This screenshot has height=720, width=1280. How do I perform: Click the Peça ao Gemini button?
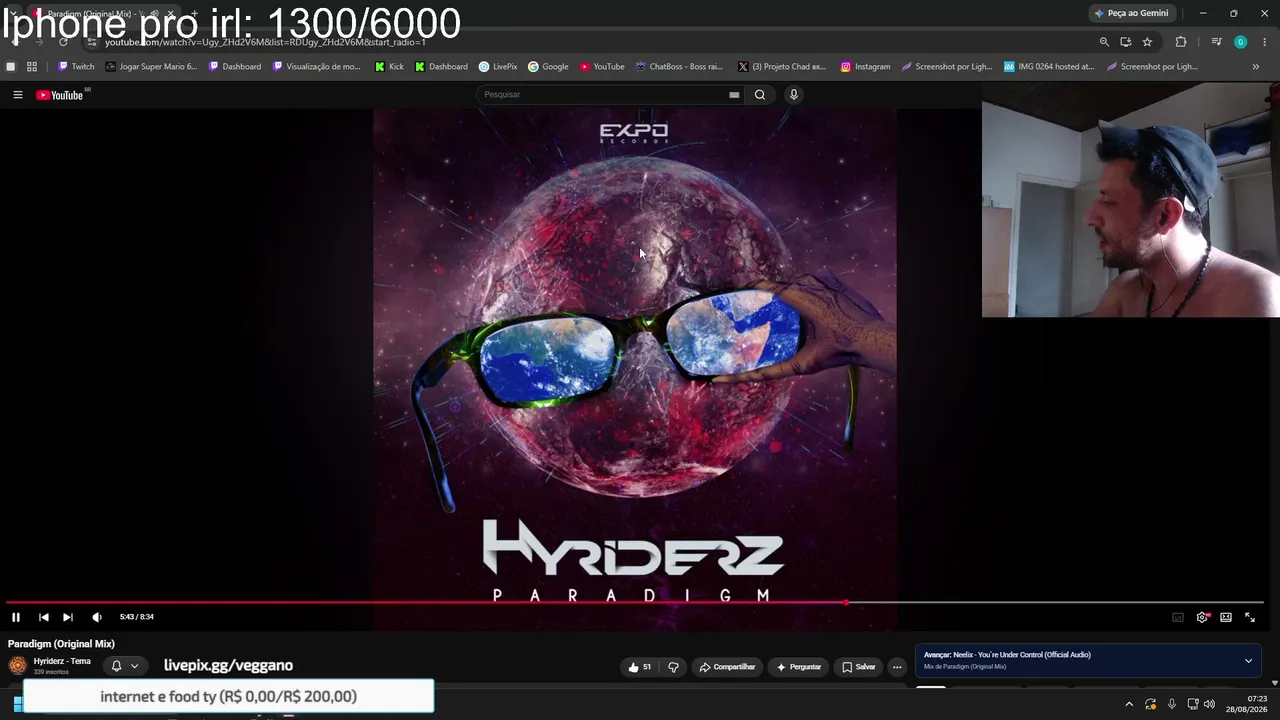1131,14
